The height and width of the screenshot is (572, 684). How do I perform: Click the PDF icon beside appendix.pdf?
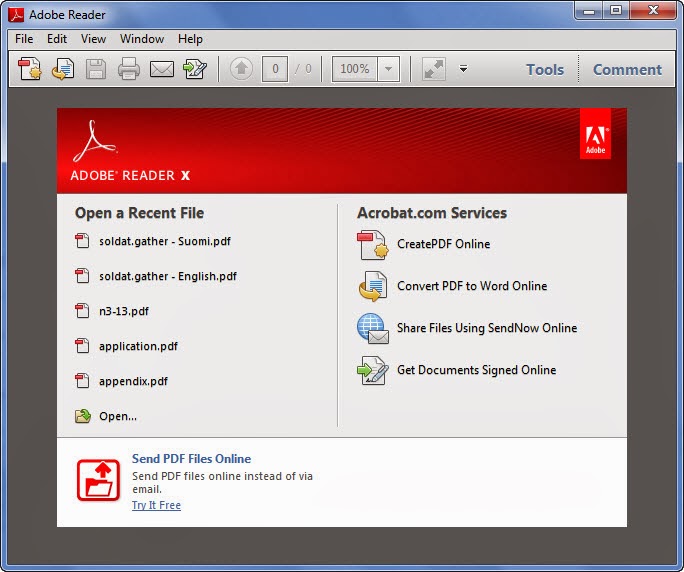coord(82,380)
